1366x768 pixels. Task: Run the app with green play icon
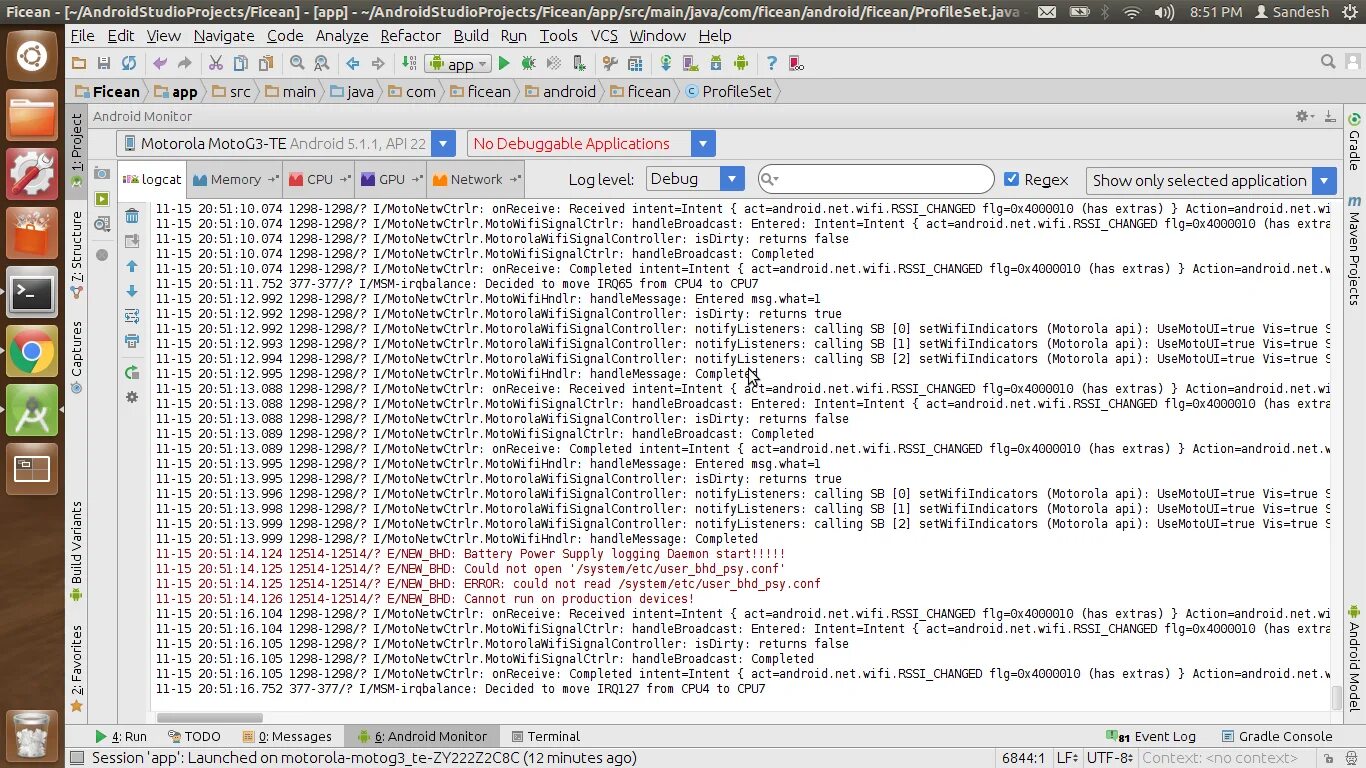click(x=504, y=63)
